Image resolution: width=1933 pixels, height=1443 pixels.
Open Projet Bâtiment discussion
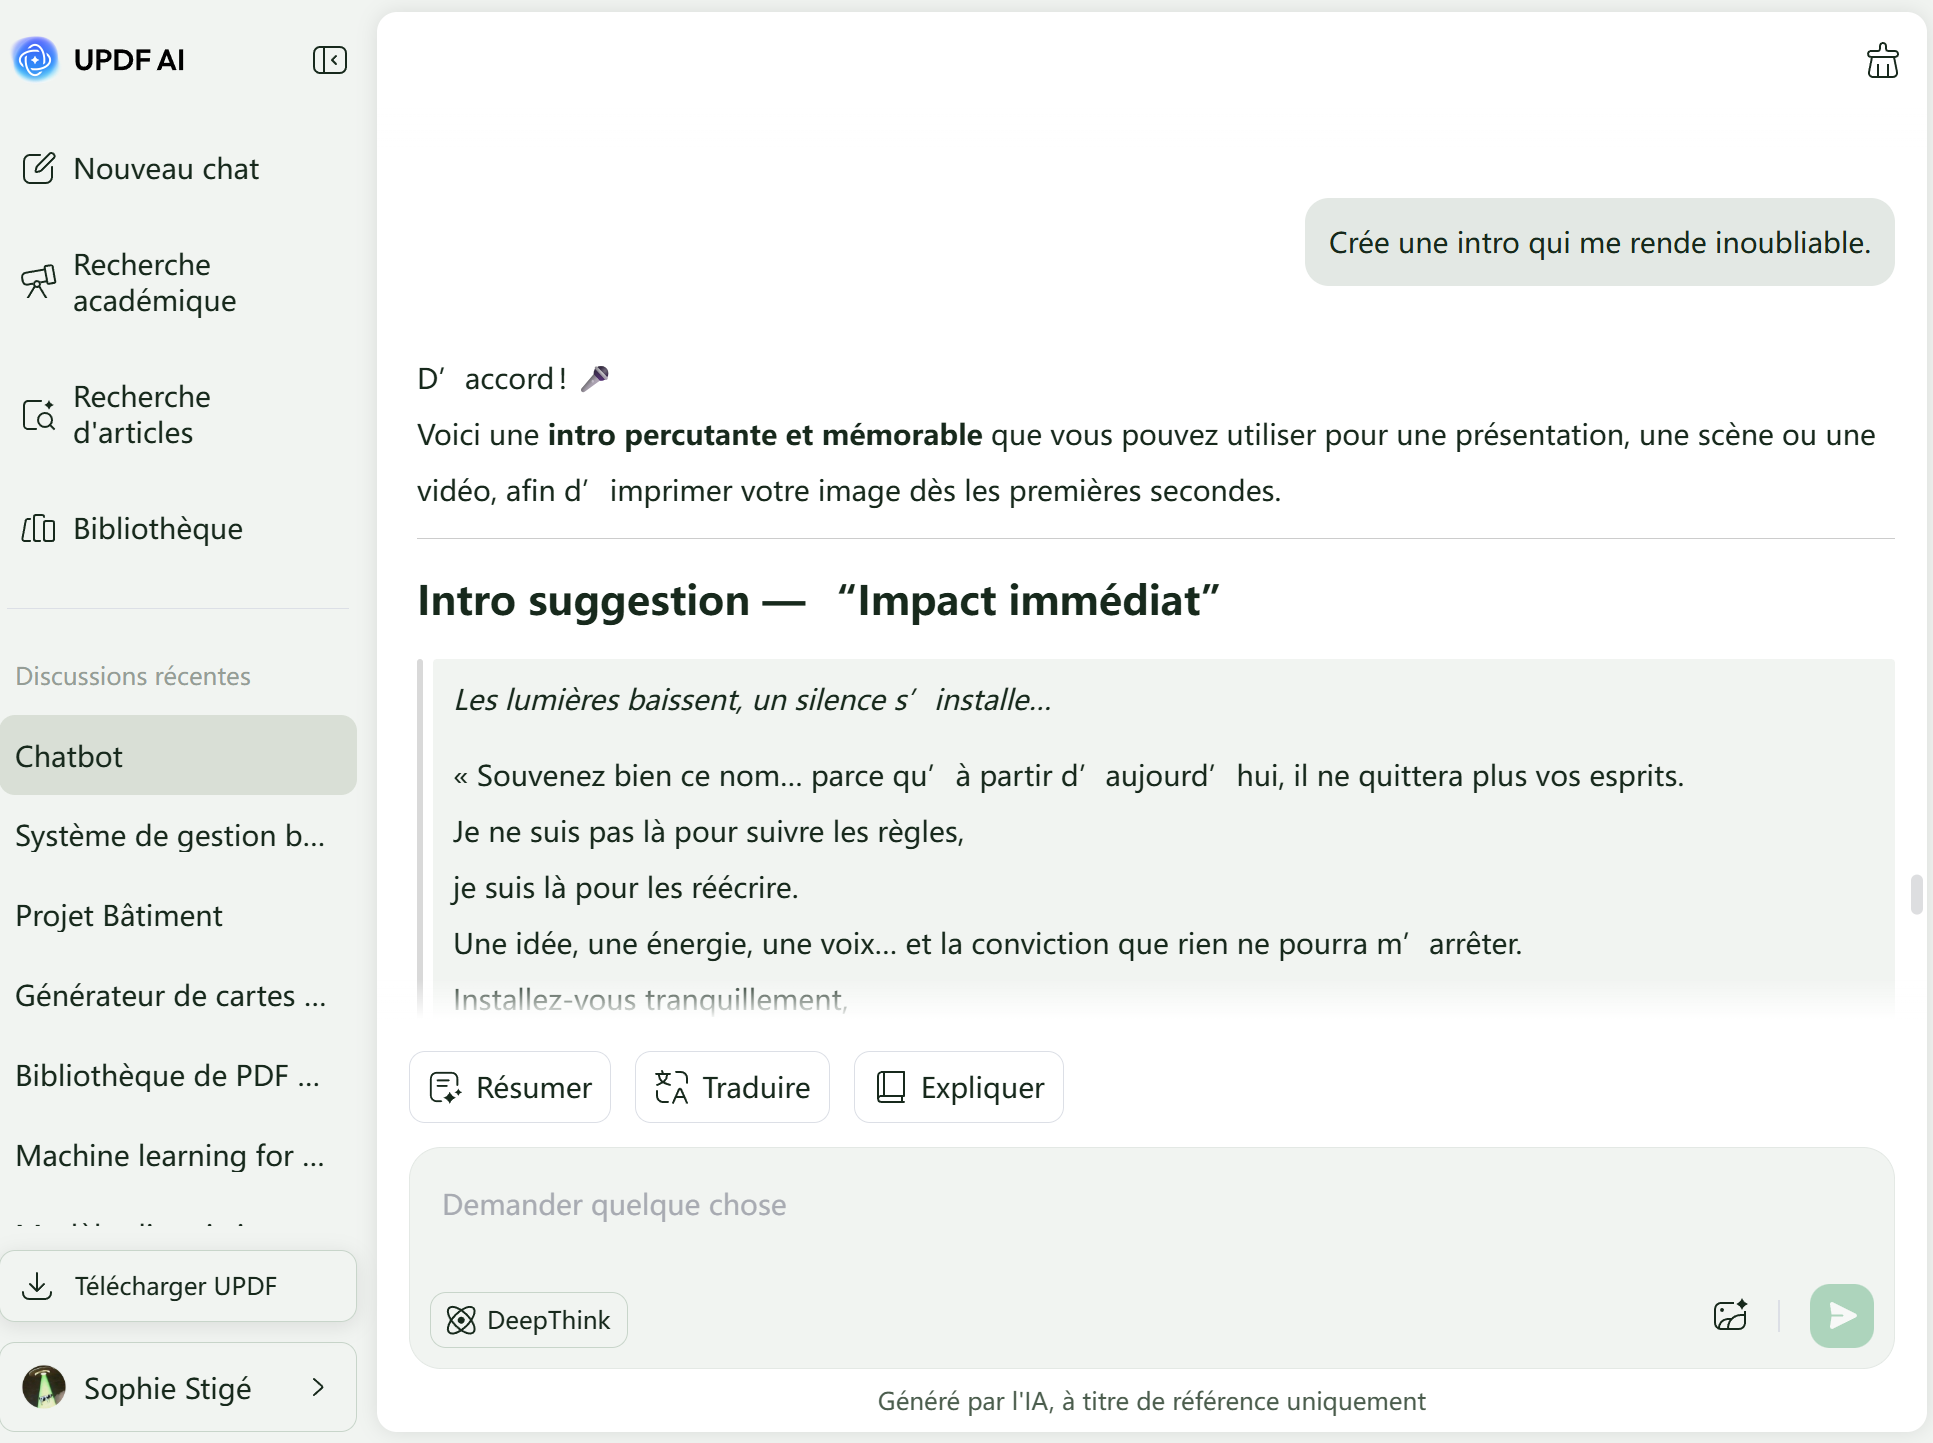click(x=120, y=915)
